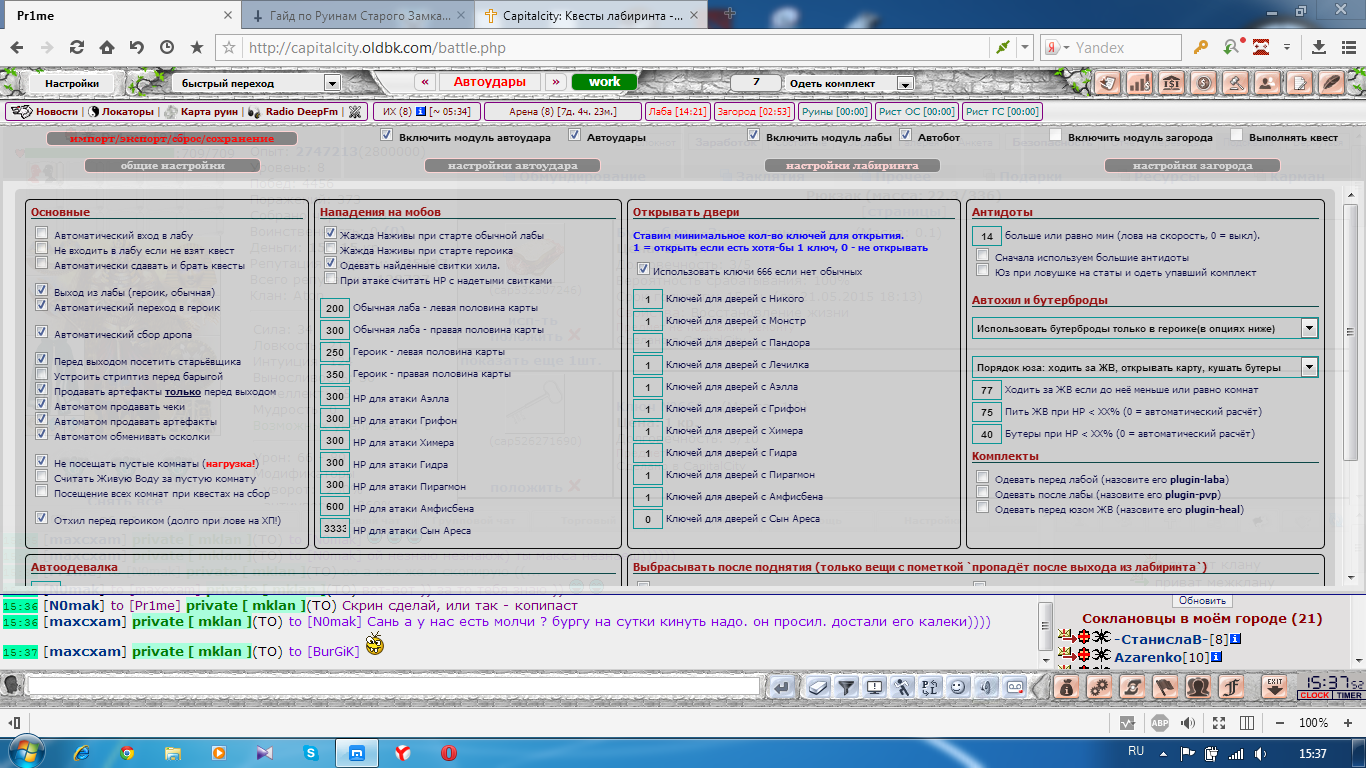Open Yandex search engine dropdown arrow

point(1066,47)
